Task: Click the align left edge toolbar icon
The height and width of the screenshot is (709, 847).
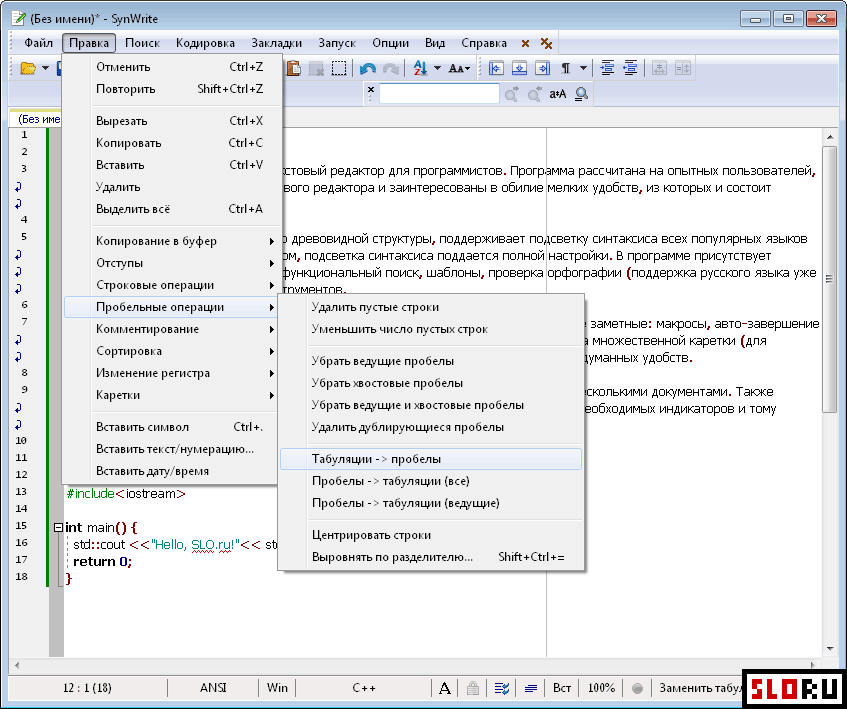Action: pyautogui.click(x=496, y=69)
